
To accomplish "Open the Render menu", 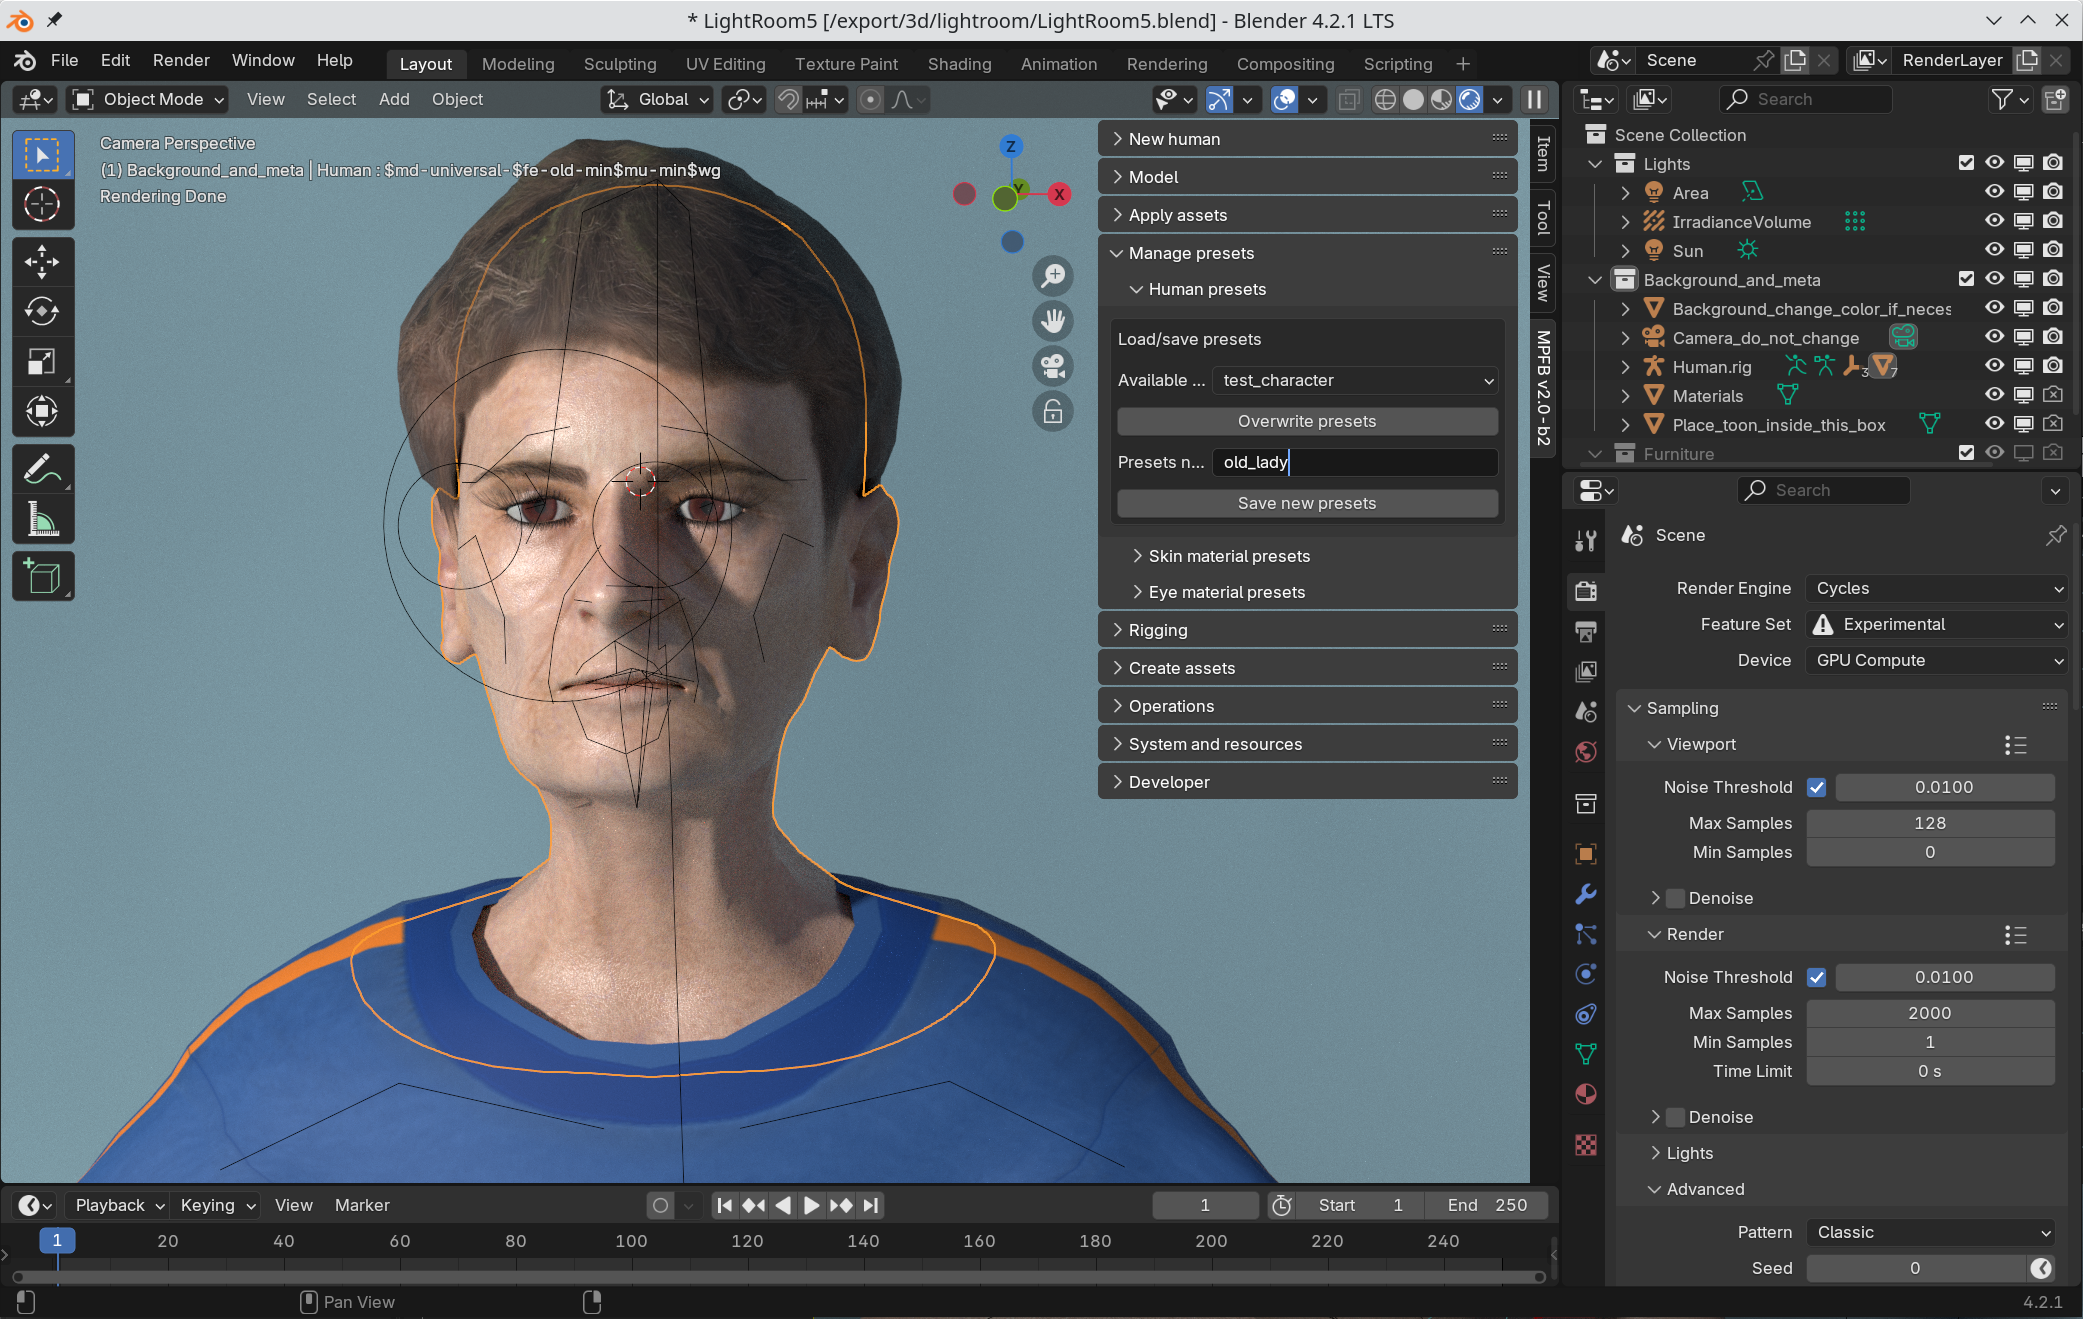I will 181,60.
